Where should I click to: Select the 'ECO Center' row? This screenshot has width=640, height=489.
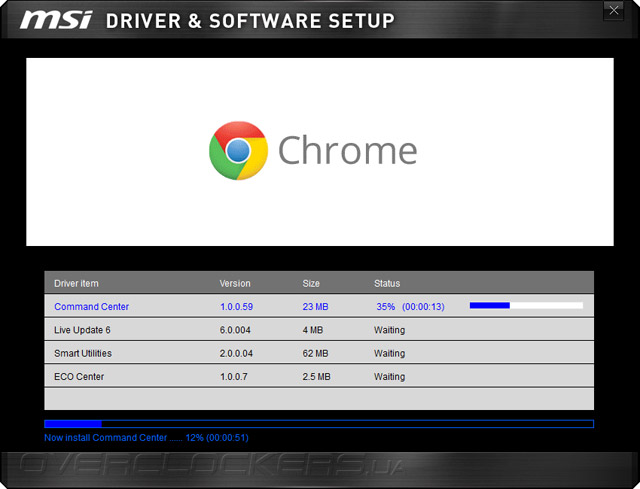pyautogui.click(x=319, y=376)
